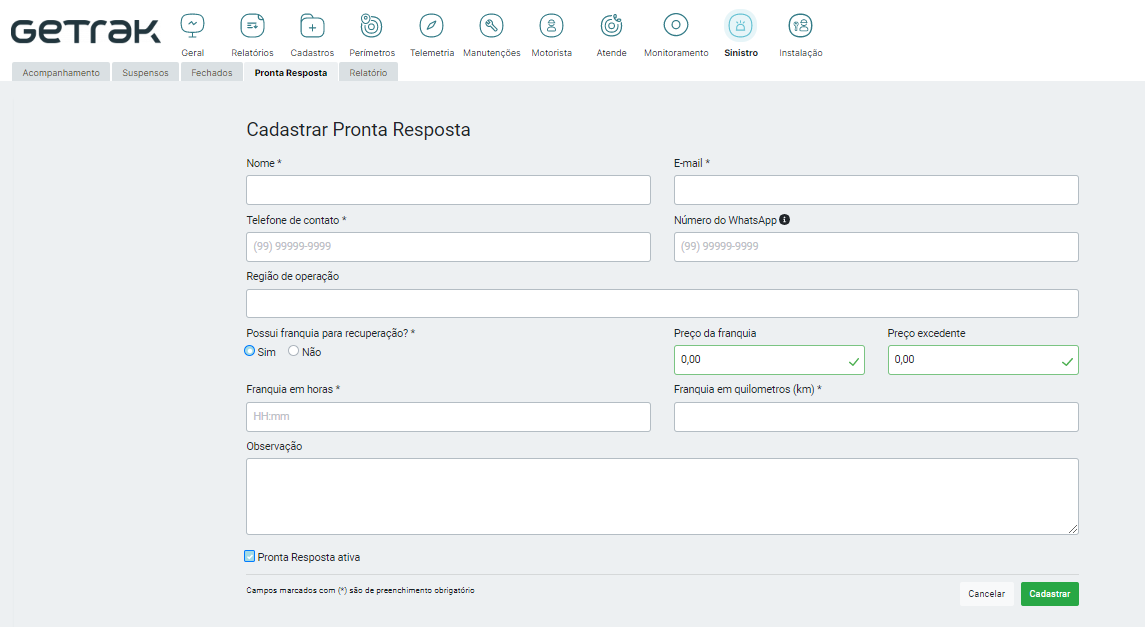Focus the Número do WhatsApp field
1145x627 pixels.
pos(876,247)
